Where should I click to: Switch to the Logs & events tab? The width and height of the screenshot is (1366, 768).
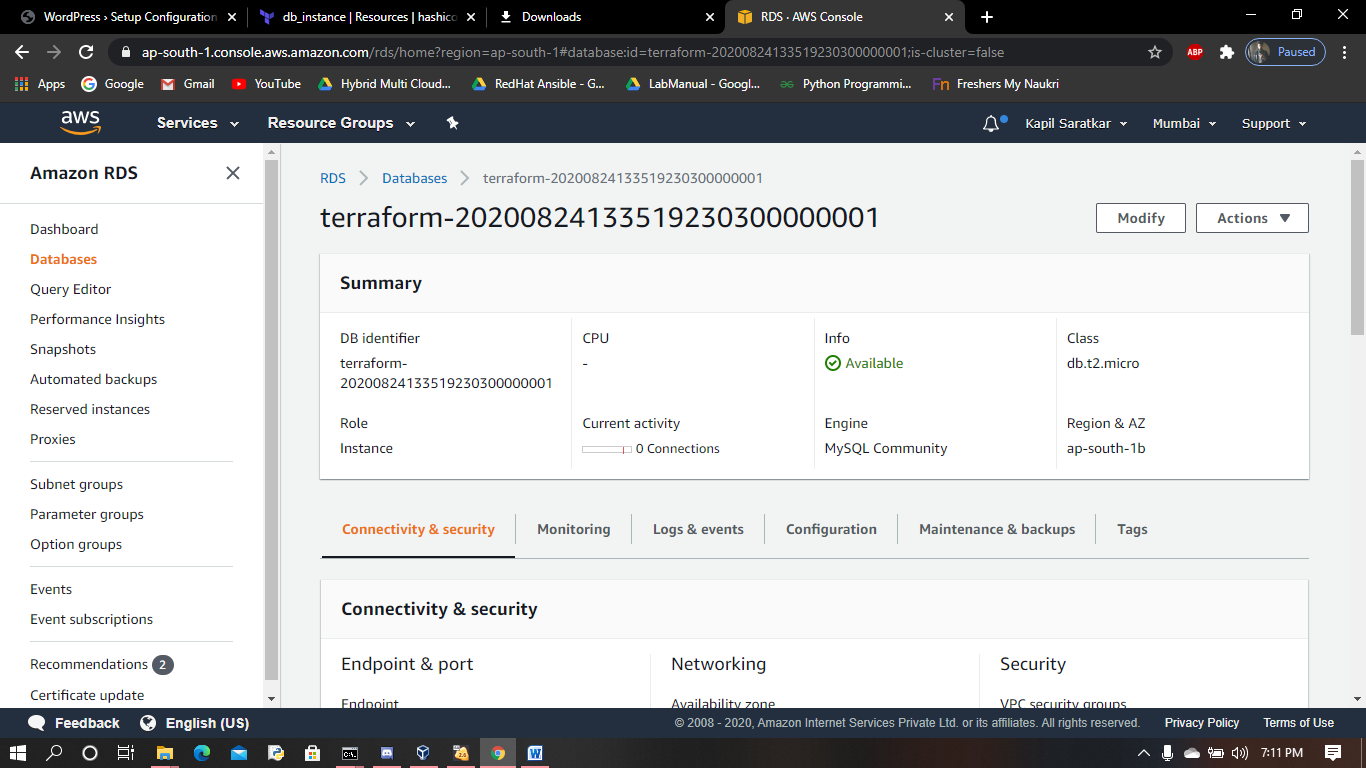tap(698, 529)
